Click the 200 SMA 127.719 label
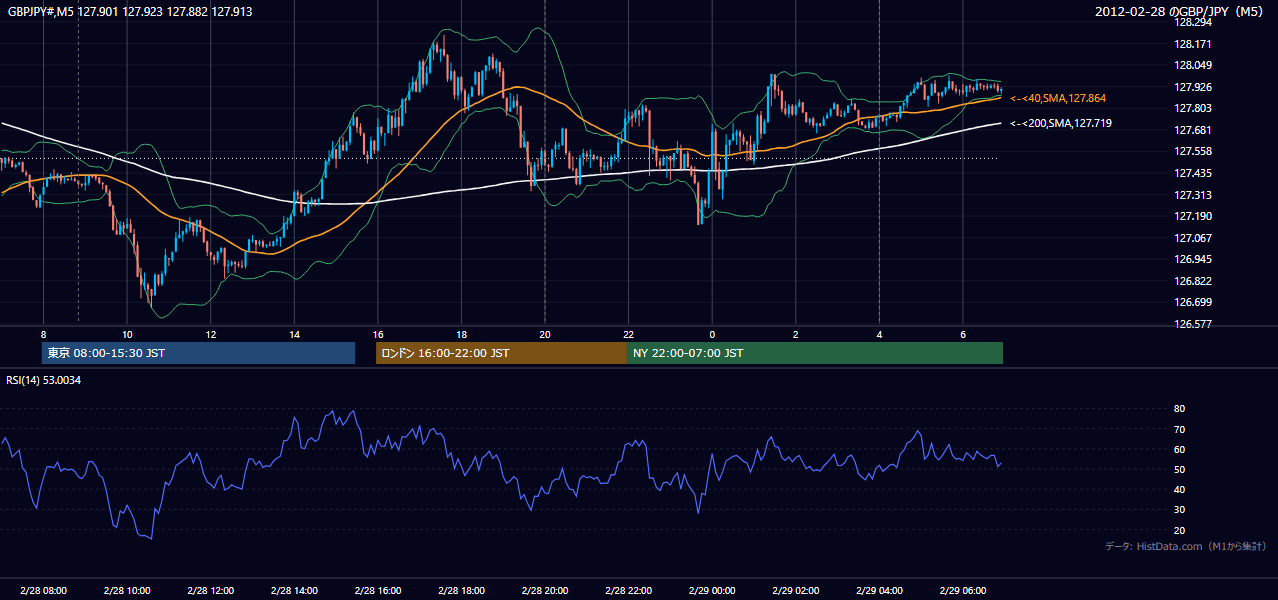1278x600 pixels. point(1061,123)
